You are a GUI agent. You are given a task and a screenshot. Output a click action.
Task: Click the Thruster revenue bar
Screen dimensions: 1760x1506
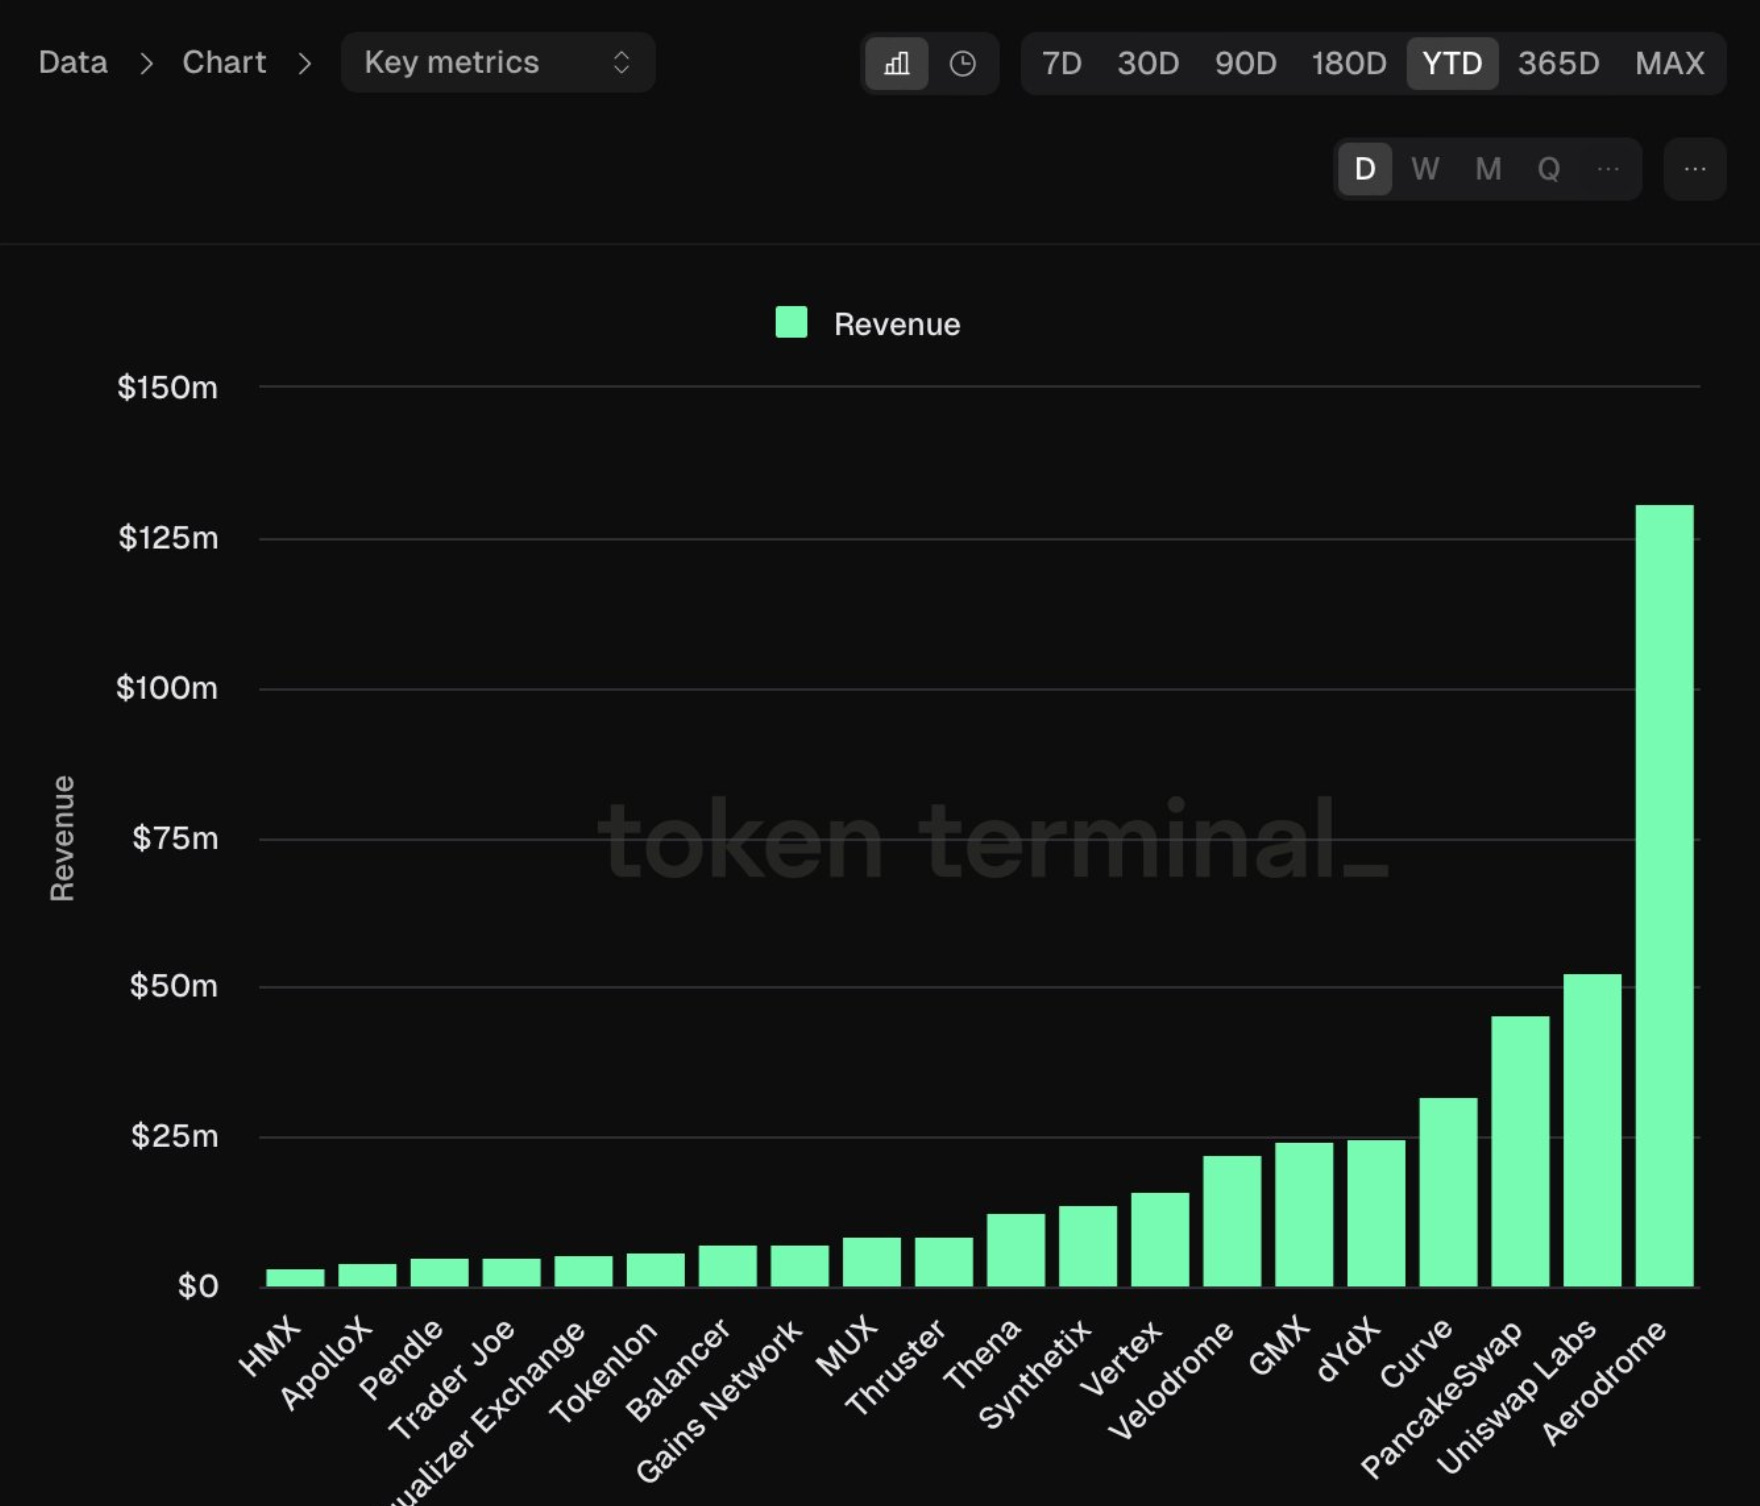point(944,1262)
